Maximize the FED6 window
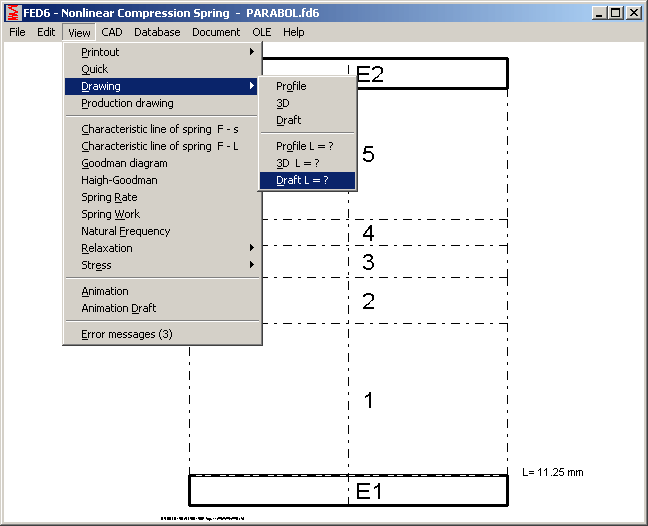 (x=615, y=13)
